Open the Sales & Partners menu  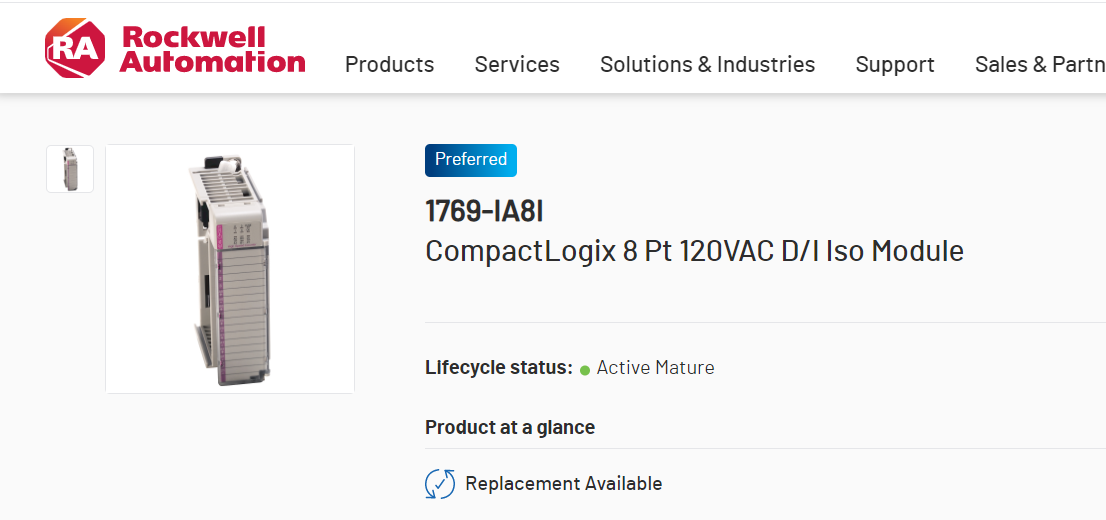tap(1038, 64)
